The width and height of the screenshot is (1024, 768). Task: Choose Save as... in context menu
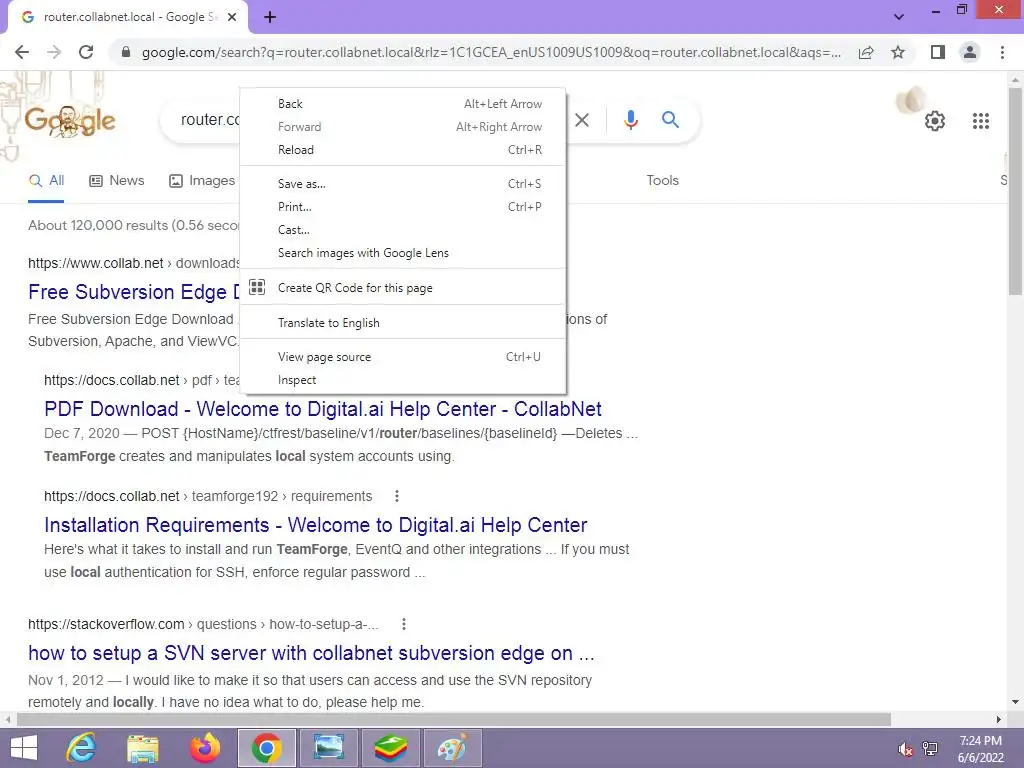click(403, 184)
